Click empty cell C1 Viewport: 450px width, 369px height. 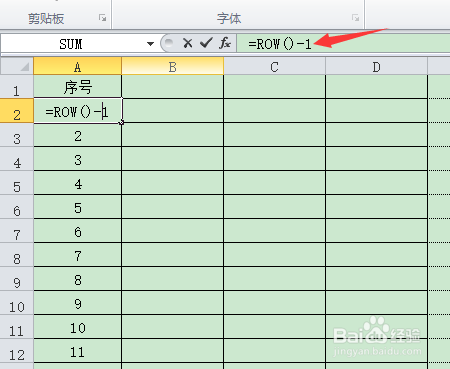pyautogui.click(x=274, y=87)
